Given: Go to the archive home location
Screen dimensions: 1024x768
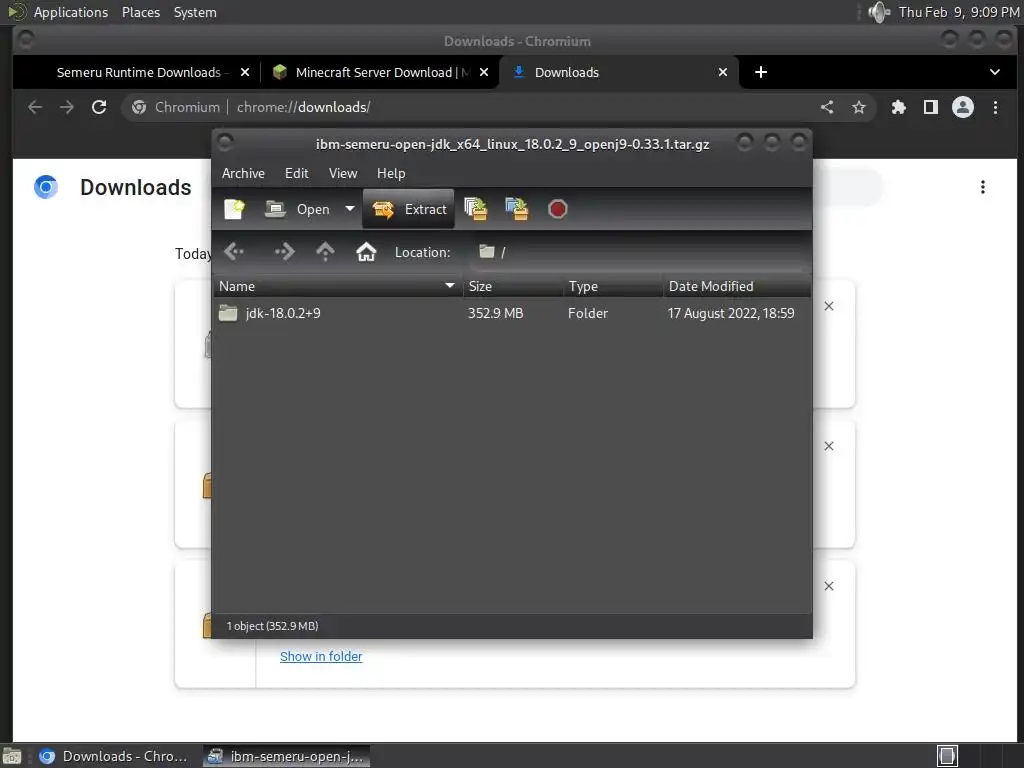Looking at the screenshot, I should coord(366,252).
